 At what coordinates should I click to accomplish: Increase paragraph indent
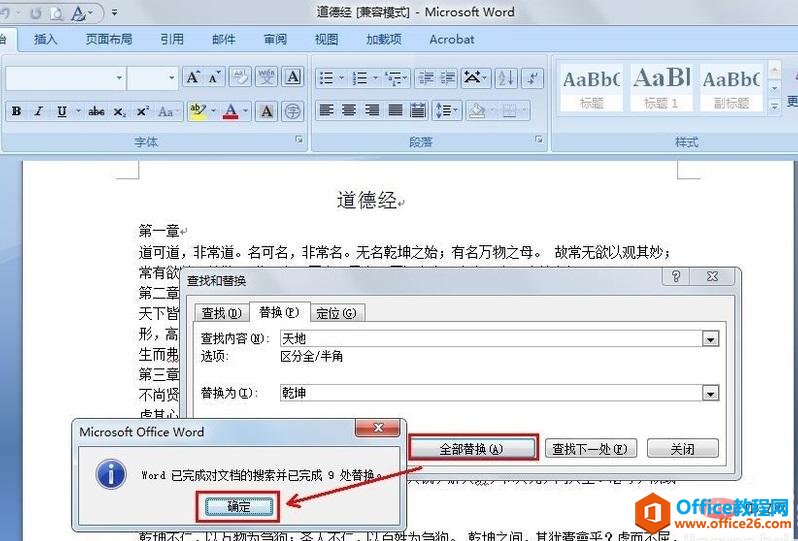pos(448,78)
